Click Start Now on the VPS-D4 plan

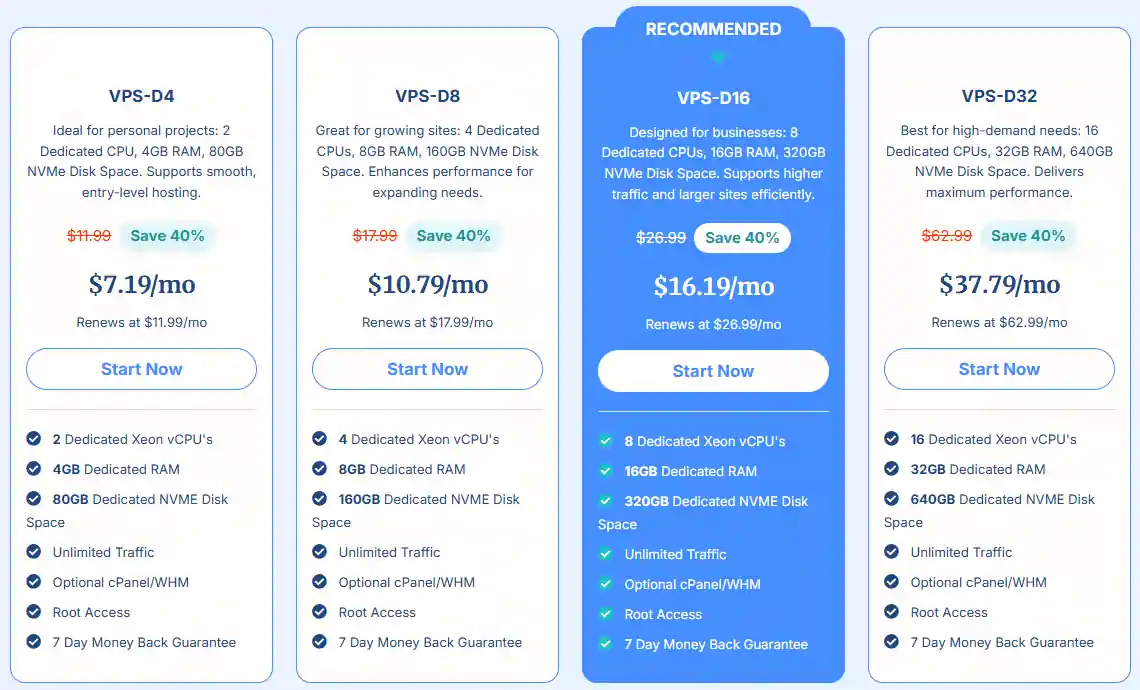coord(141,368)
